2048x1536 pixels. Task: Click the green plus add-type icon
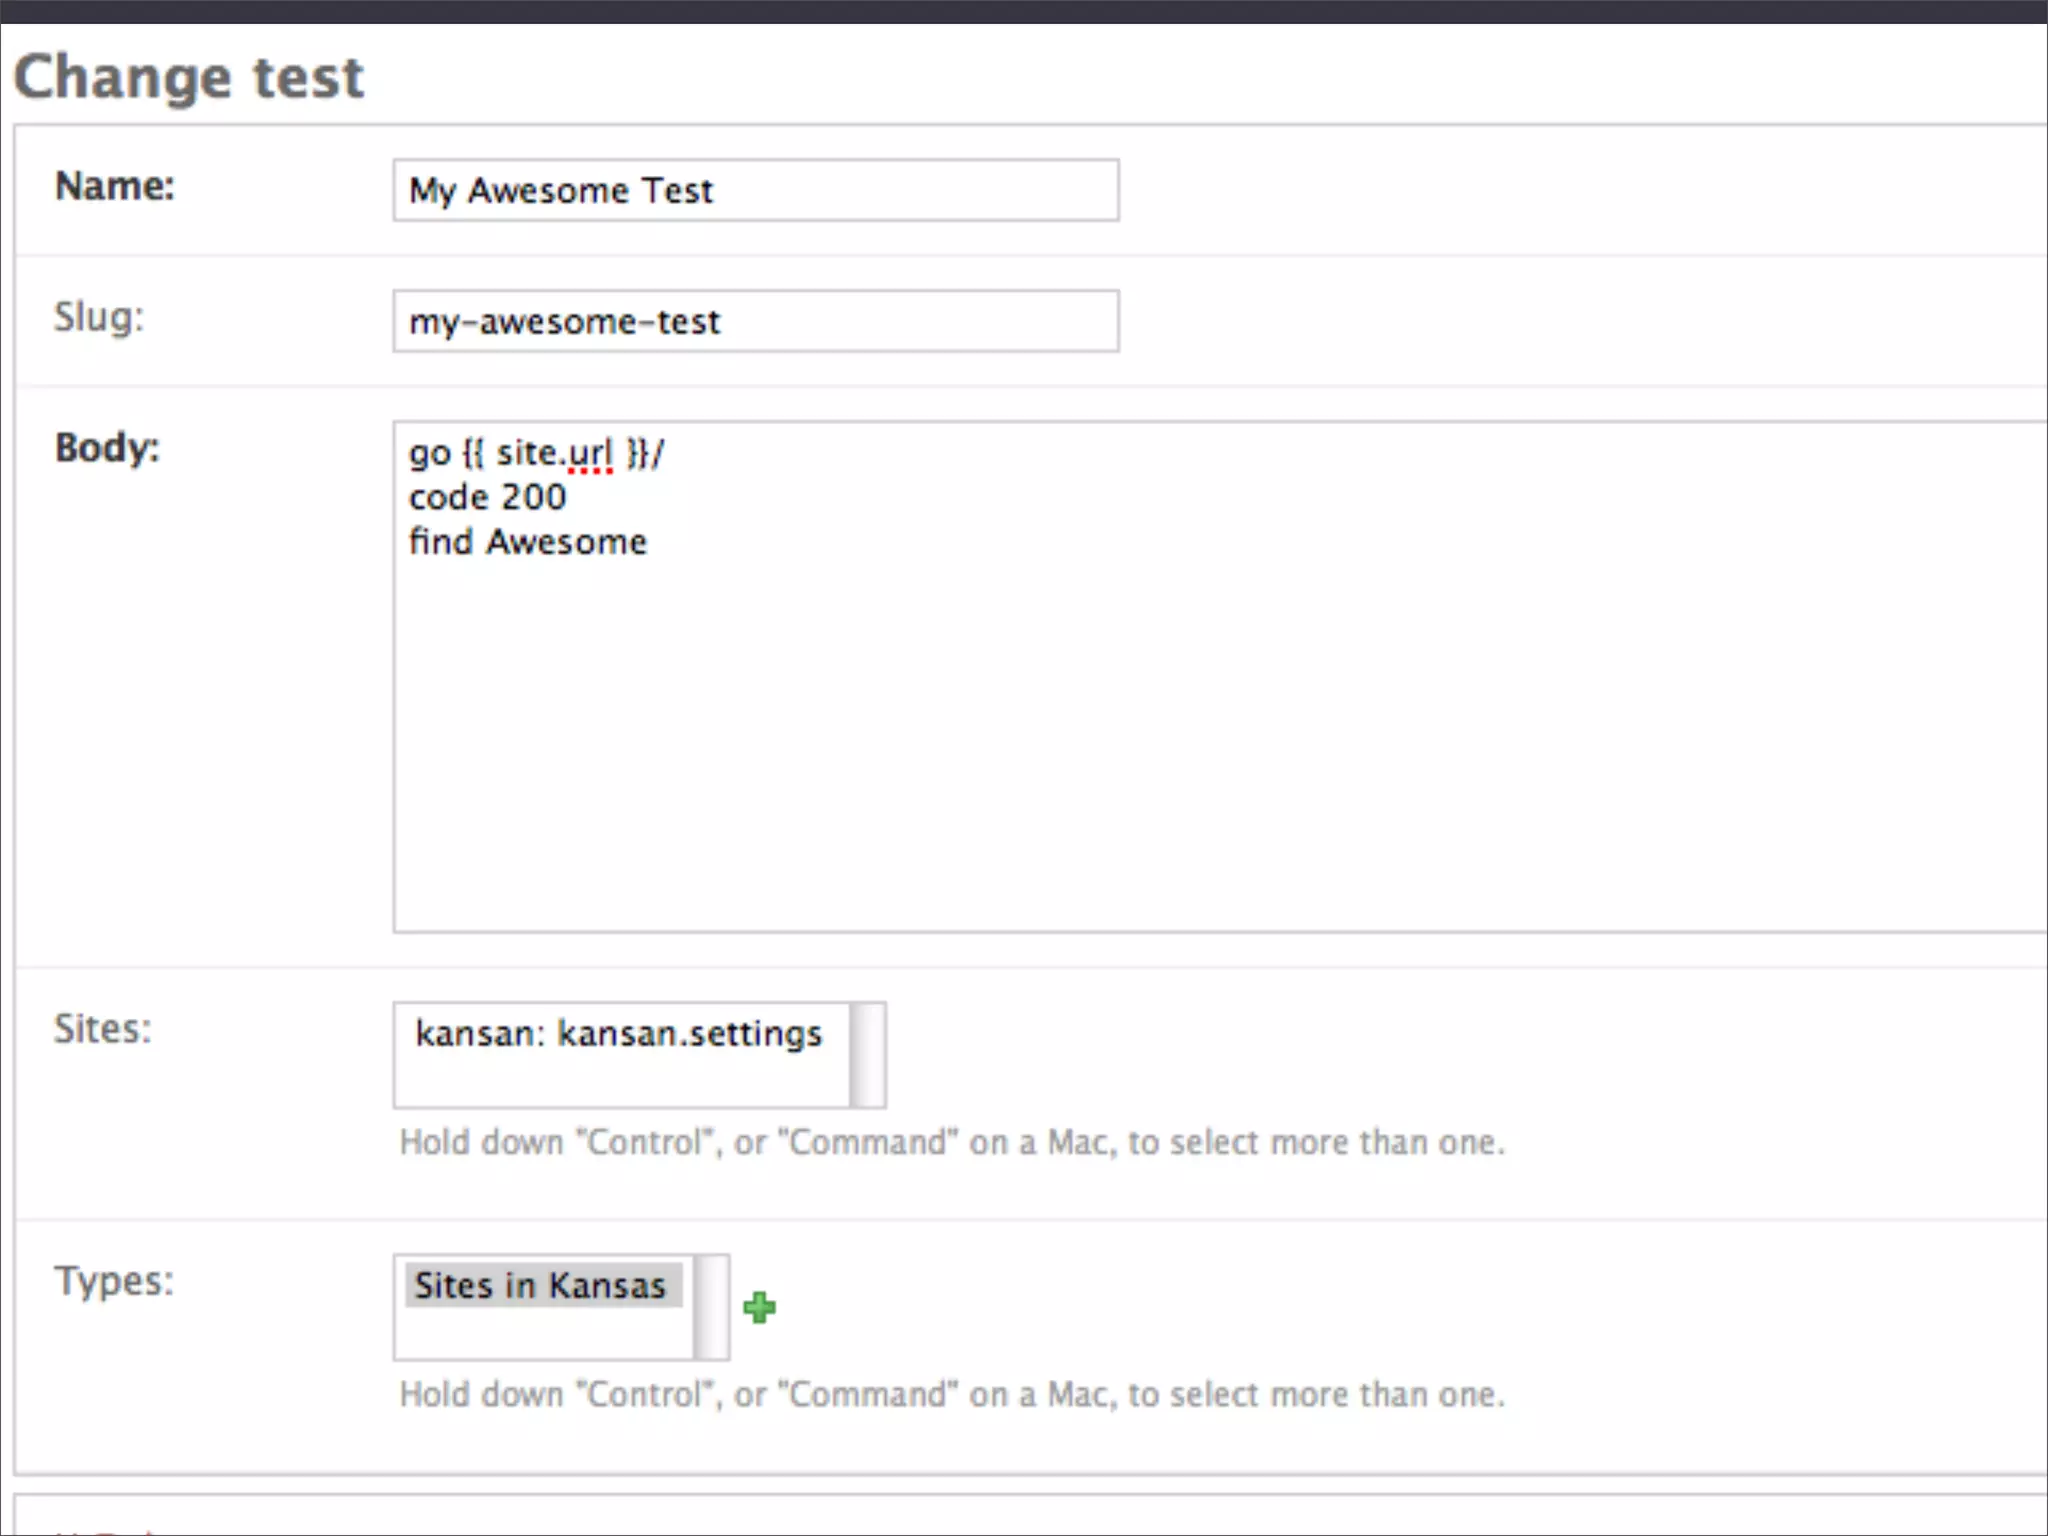pos(759,1307)
